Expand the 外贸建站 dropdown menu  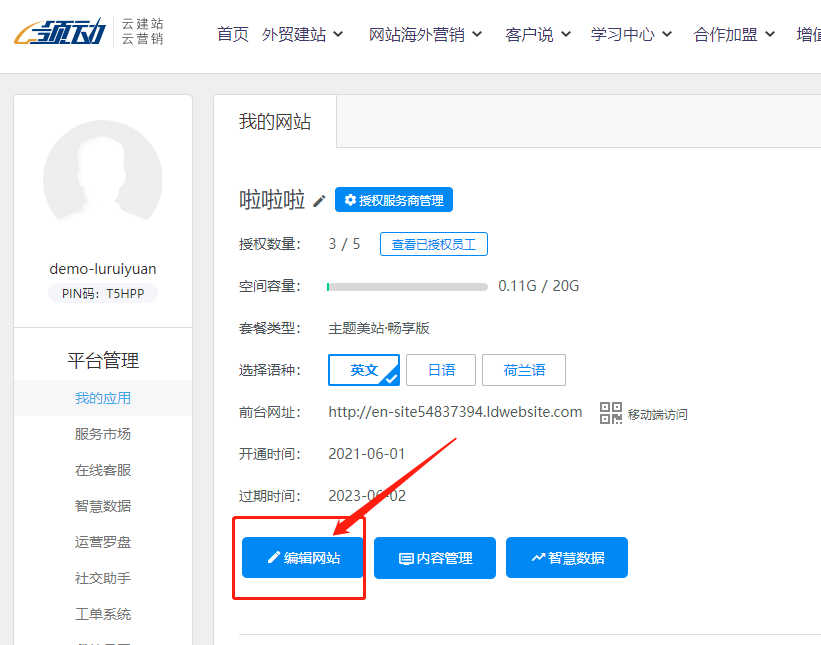click(x=302, y=34)
